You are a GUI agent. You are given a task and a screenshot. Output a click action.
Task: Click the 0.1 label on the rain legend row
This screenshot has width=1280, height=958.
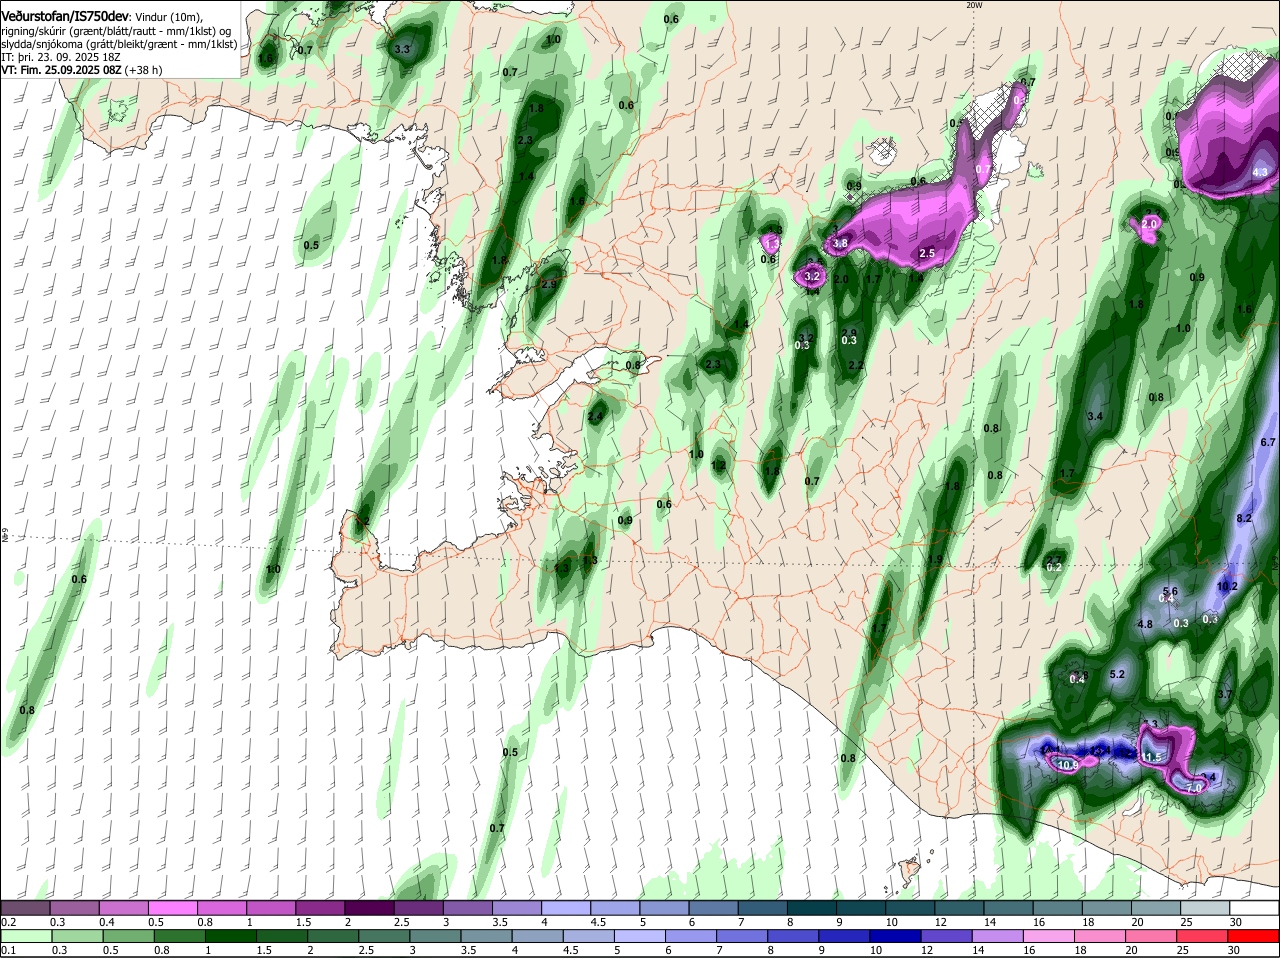(9, 950)
